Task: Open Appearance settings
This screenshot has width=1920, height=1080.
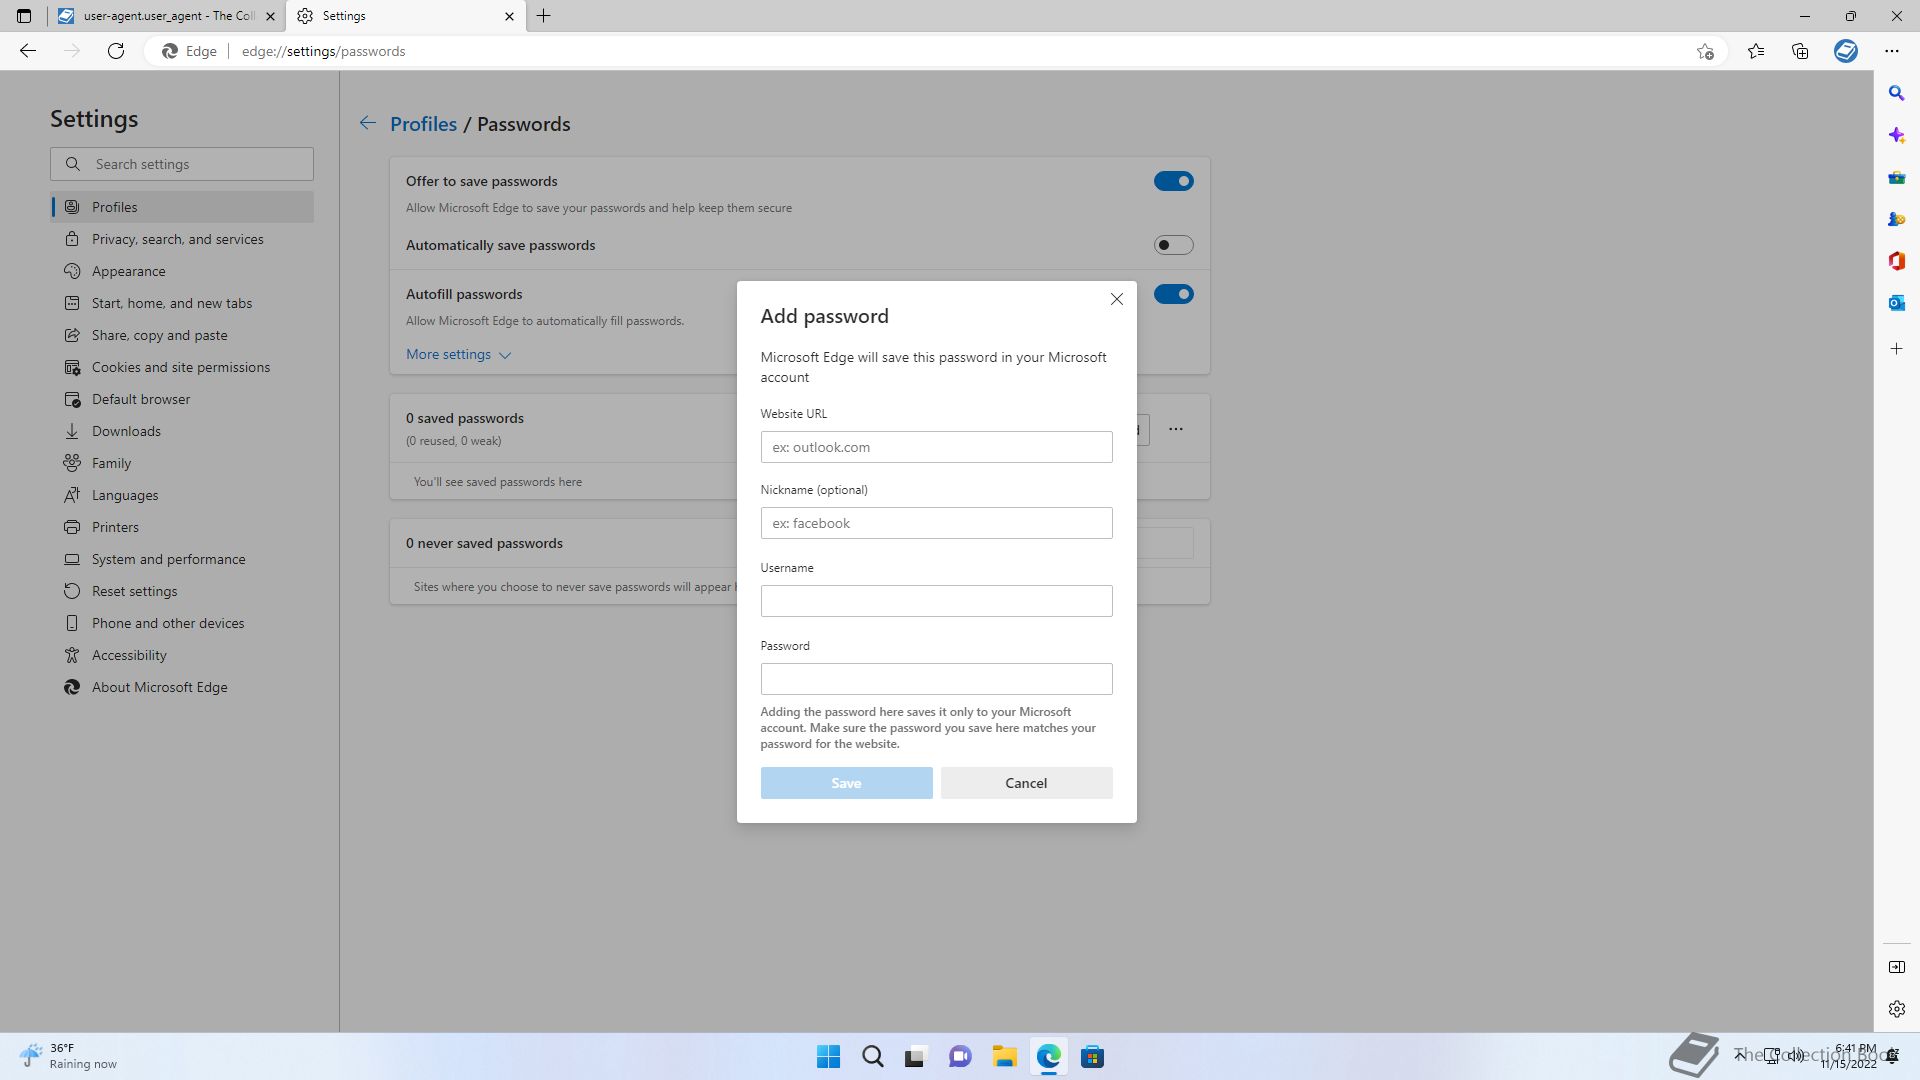Action: click(182, 271)
